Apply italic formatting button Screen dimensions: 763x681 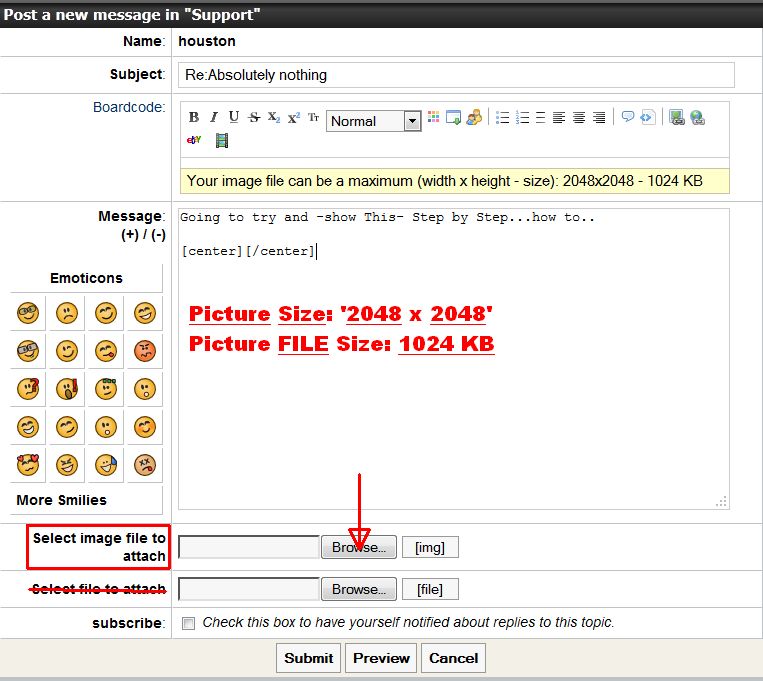tap(213, 117)
